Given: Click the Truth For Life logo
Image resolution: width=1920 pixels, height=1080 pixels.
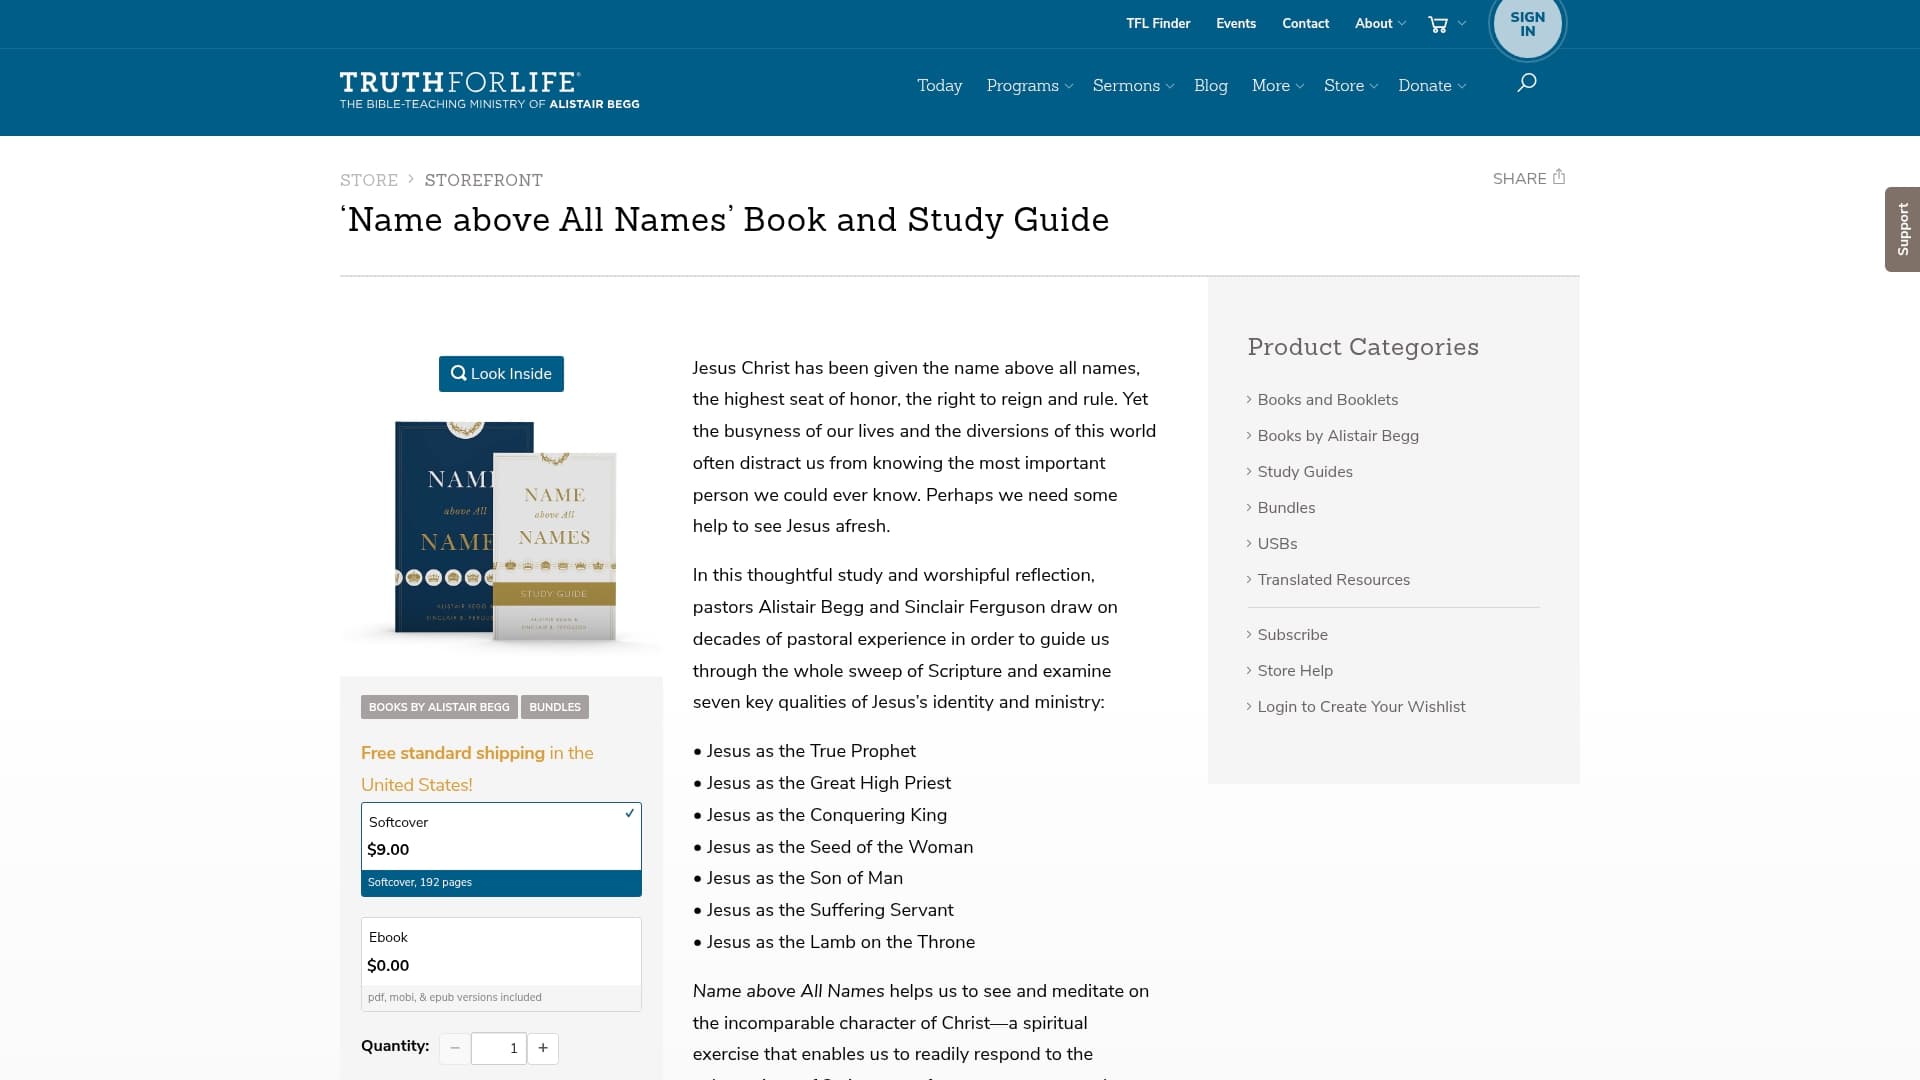Looking at the screenshot, I should click(489, 90).
